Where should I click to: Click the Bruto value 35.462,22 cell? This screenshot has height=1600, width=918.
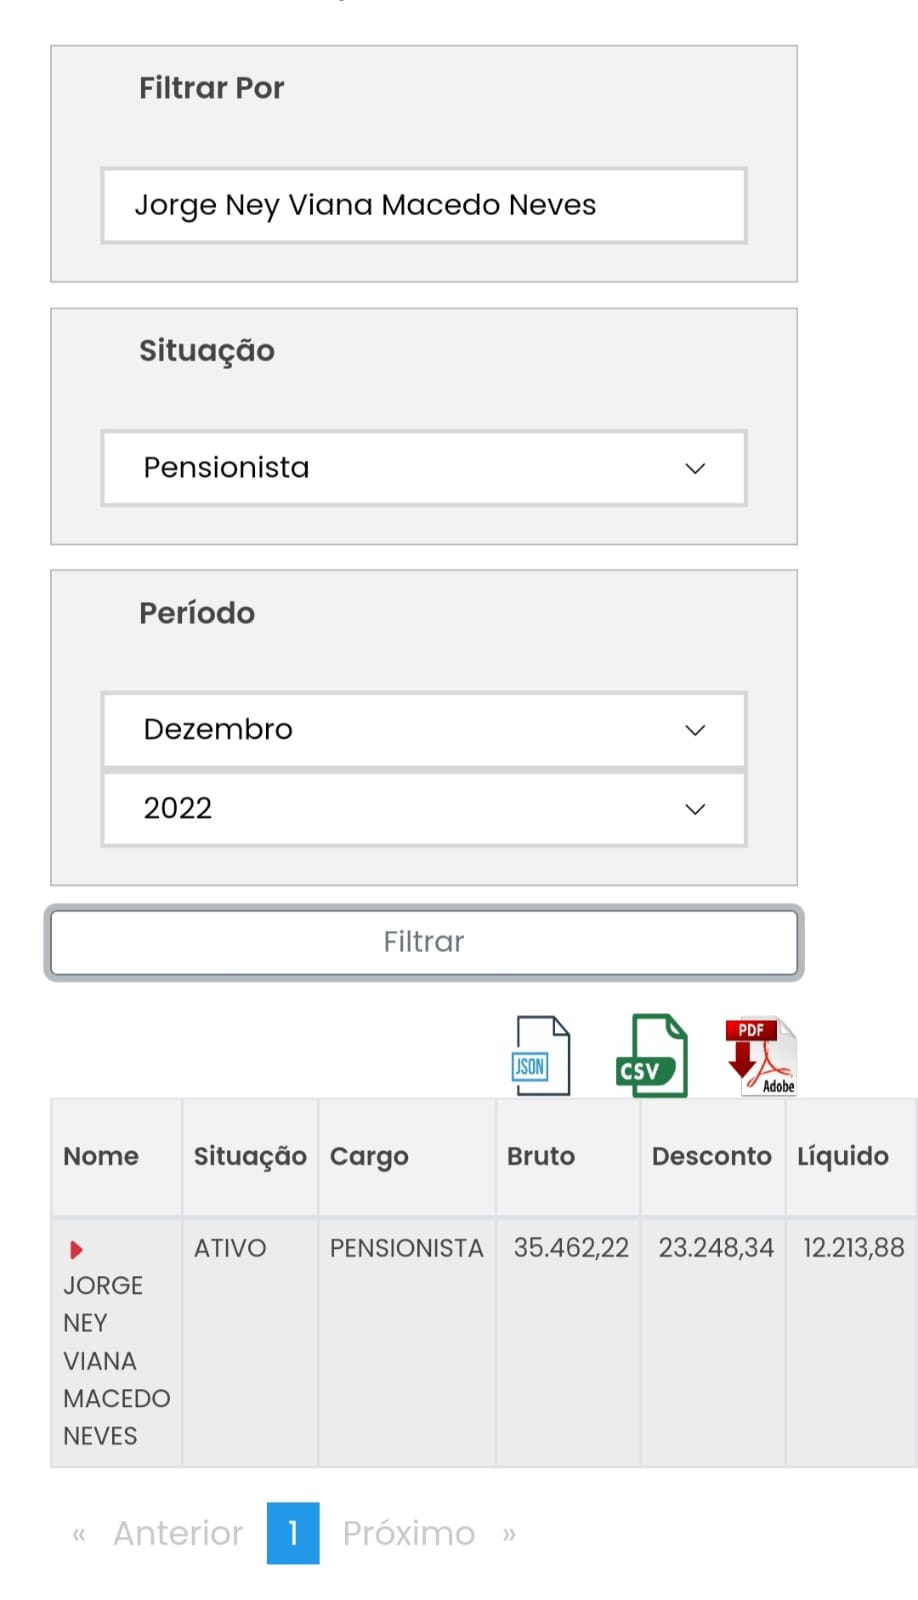point(571,1248)
